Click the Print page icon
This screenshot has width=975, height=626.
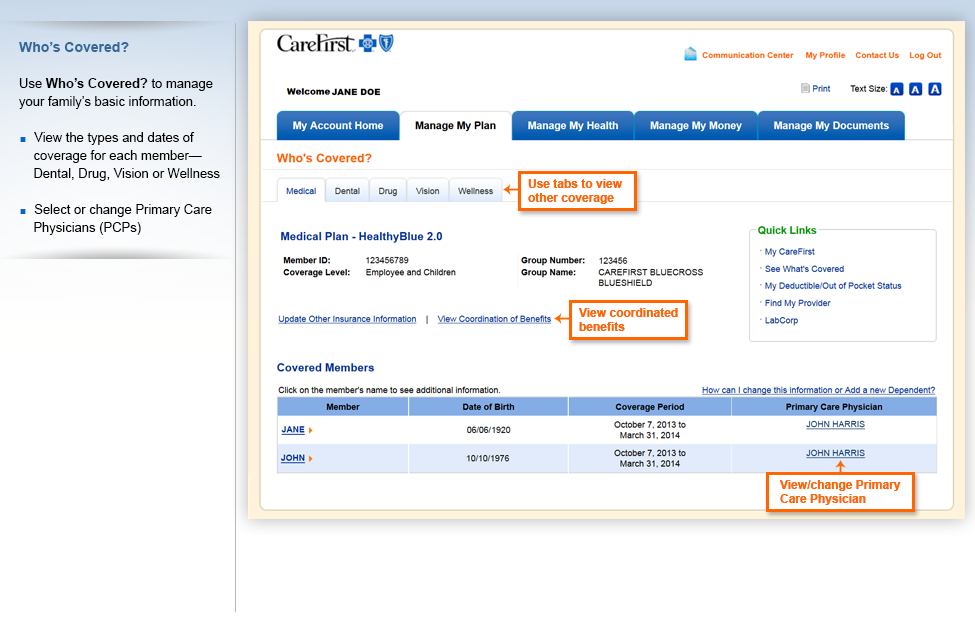point(805,88)
